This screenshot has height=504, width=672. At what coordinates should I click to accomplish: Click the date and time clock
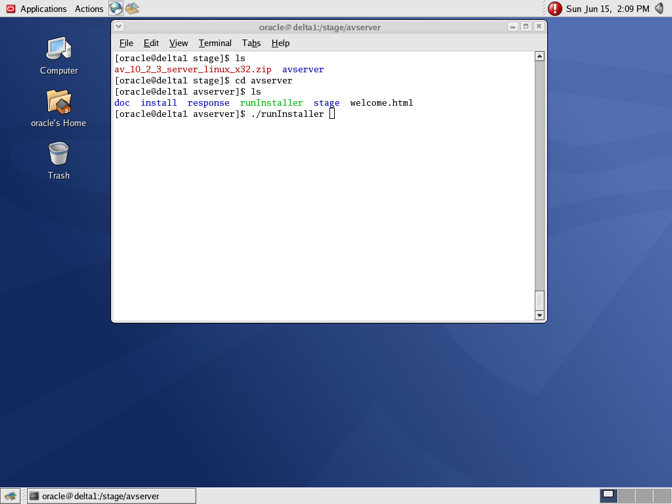click(607, 9)
